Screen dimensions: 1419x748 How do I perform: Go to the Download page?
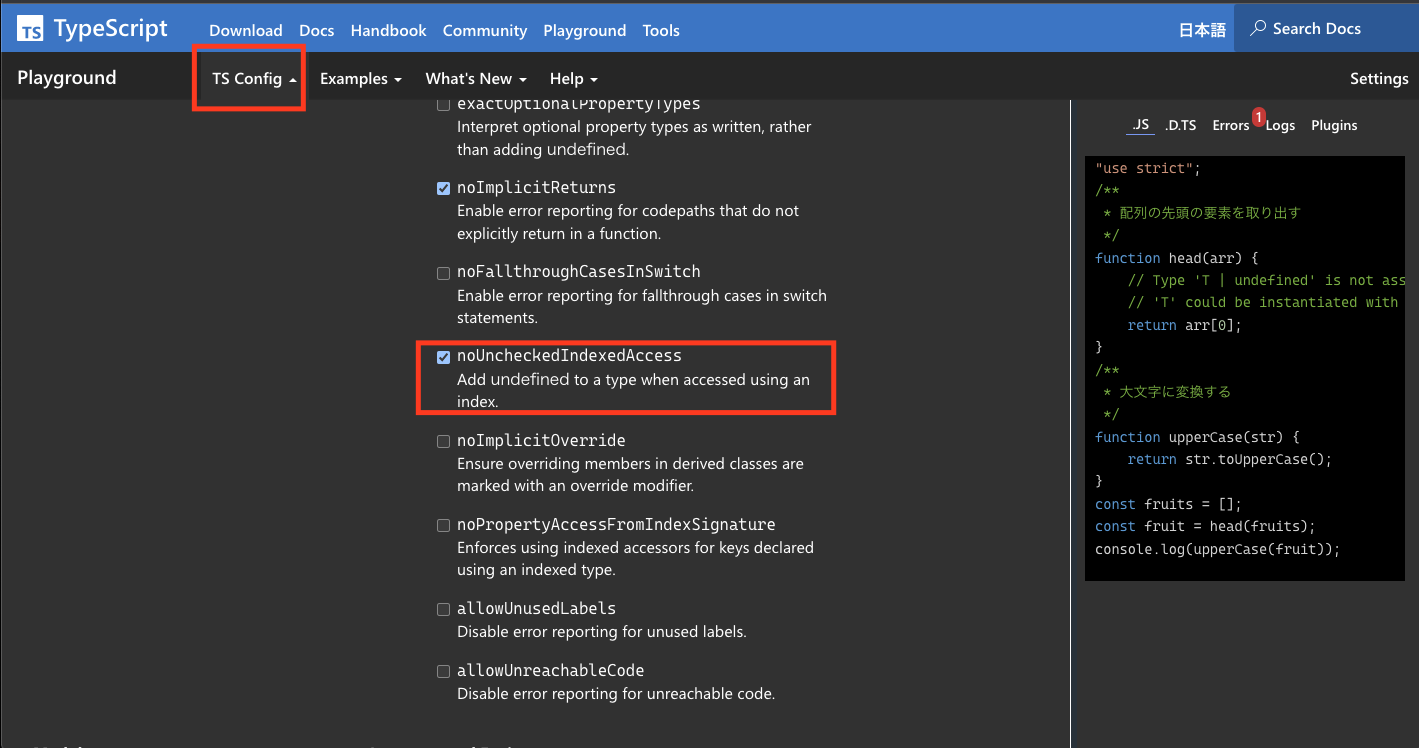[246, 30]
